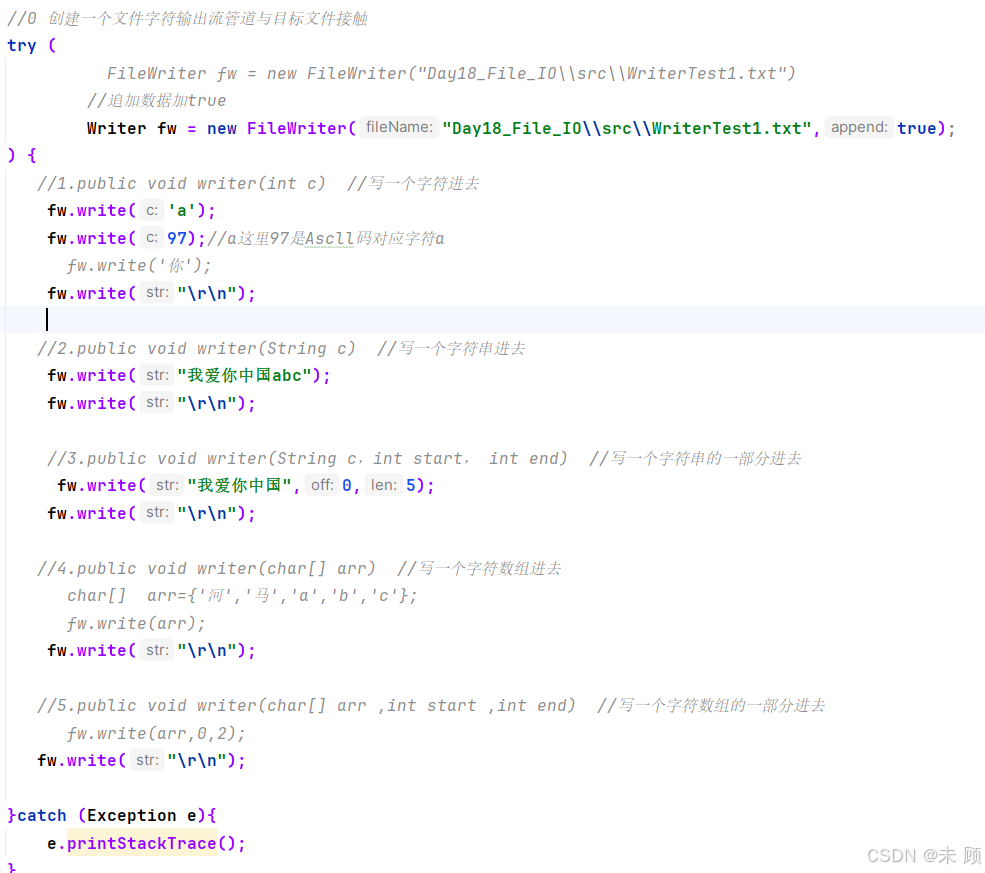Click the len: parameter hint chip
Screen dimensions: 985x873
(x=383, y=485)
